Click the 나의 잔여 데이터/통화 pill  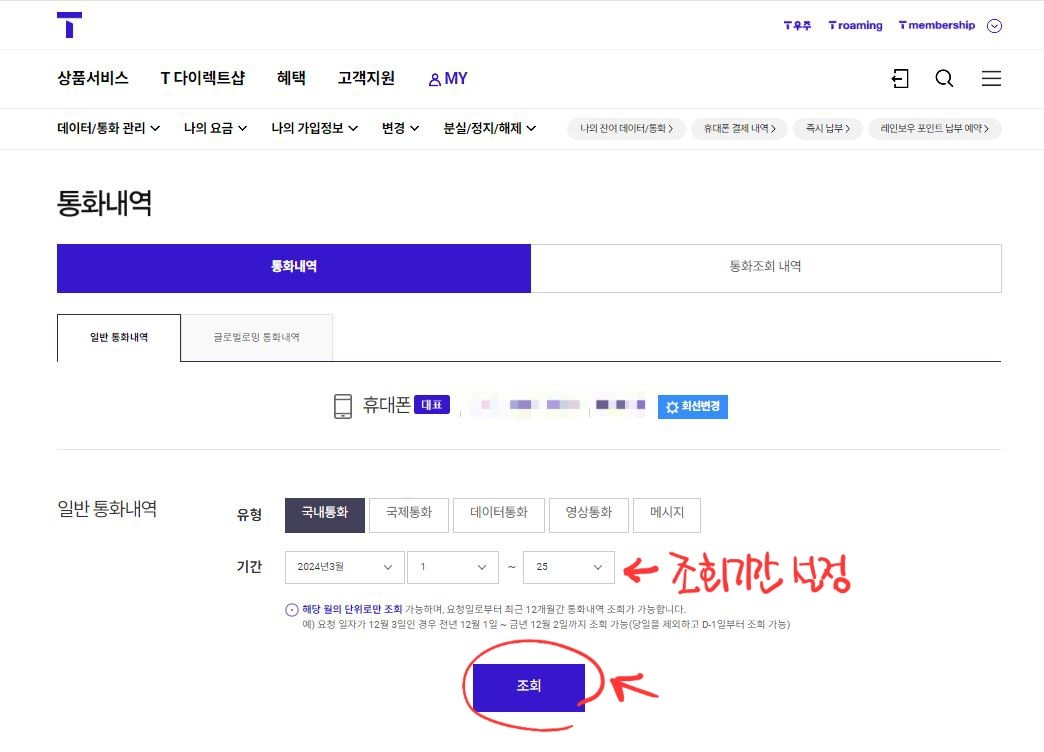point(625,128)
